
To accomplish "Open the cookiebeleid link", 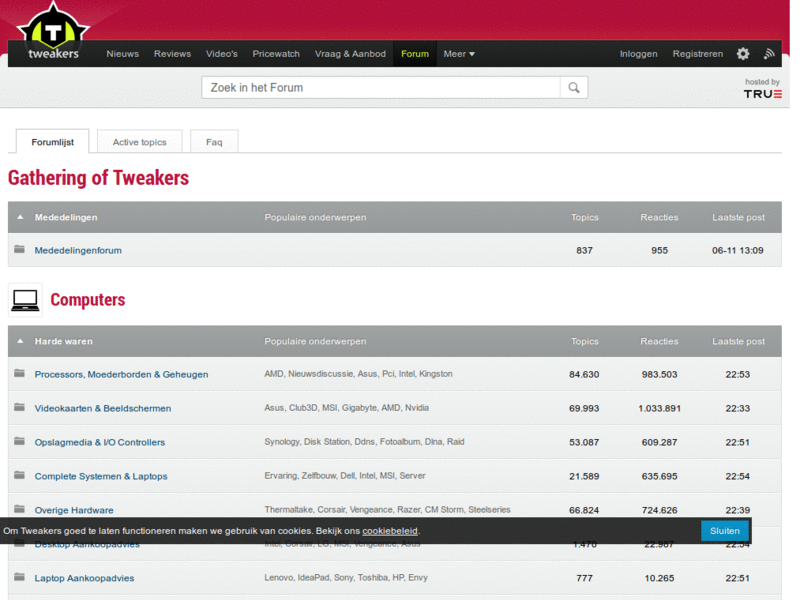I will pos(390,531).
